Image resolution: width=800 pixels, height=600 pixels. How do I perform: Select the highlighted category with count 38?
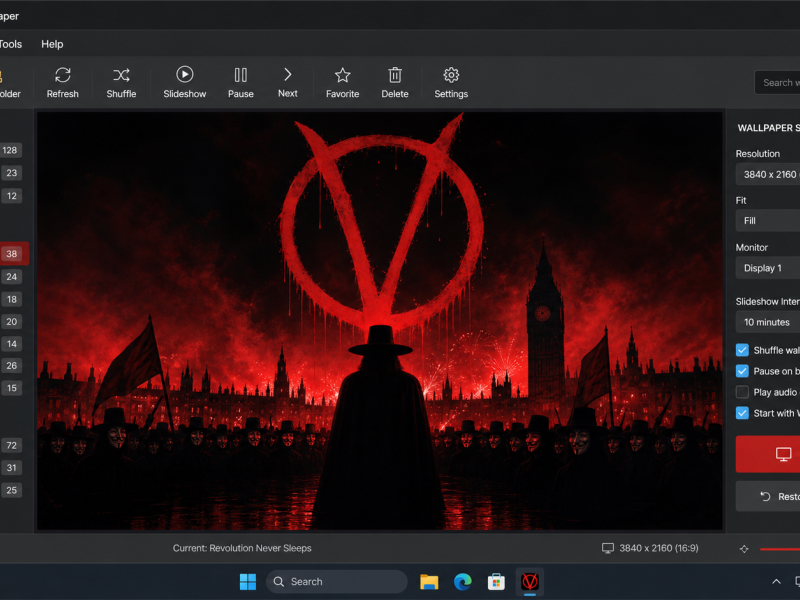click(12, 254)
